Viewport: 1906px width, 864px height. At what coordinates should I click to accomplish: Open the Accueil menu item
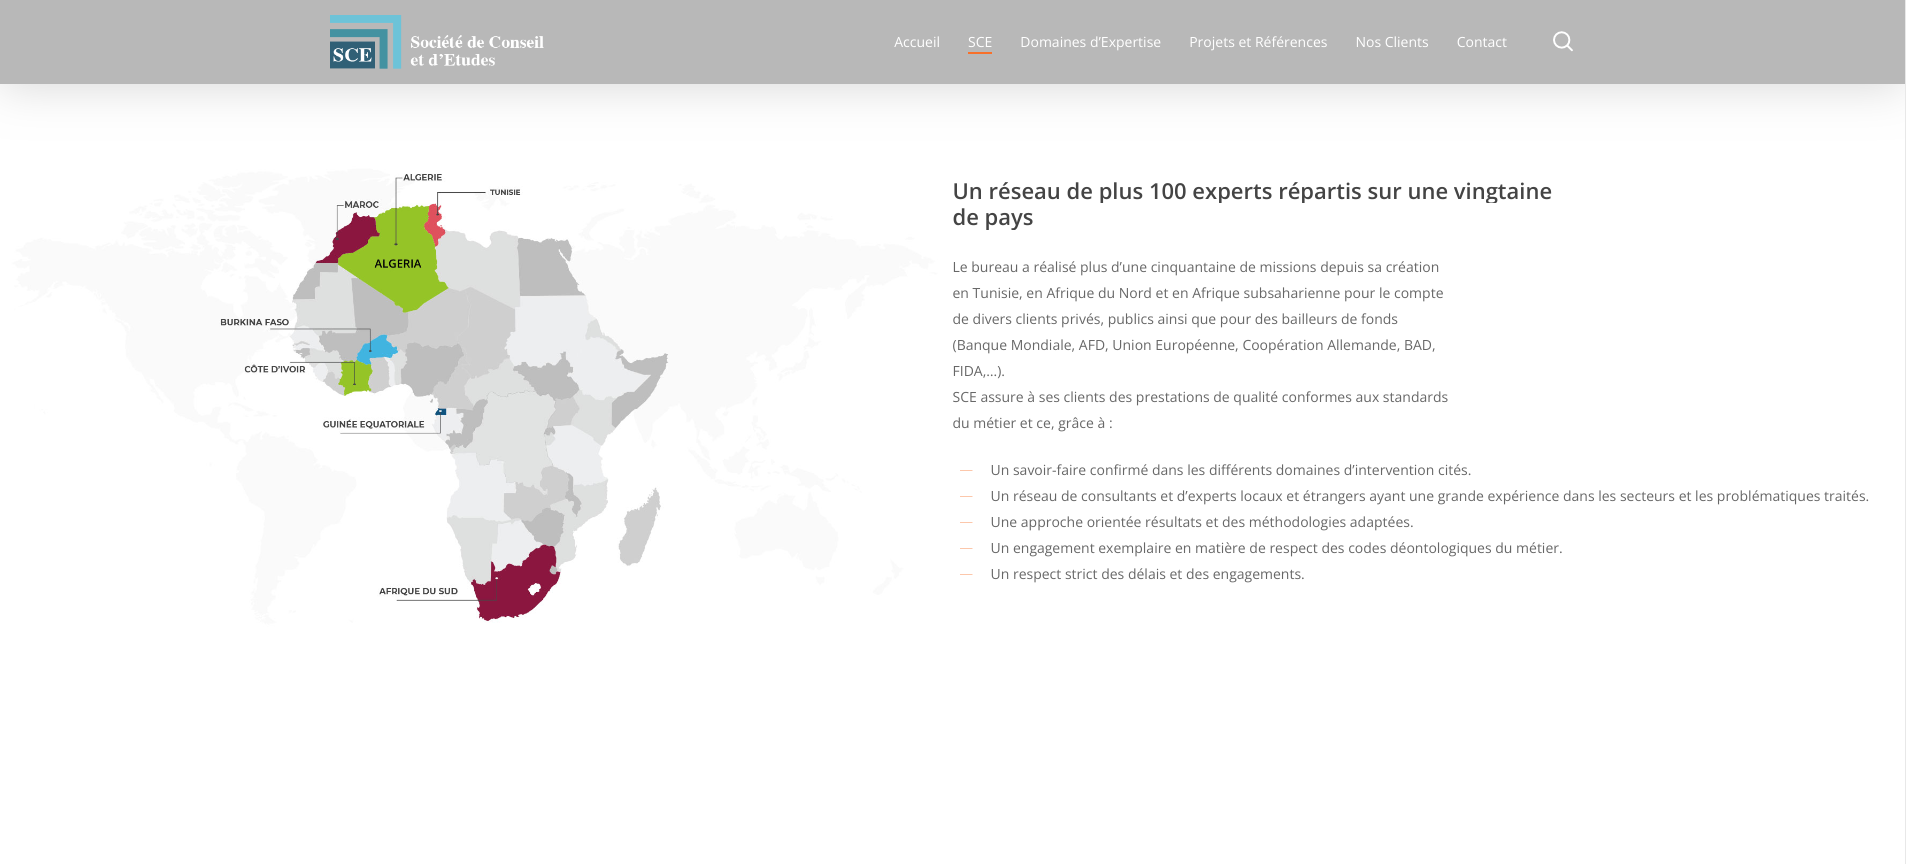916,42
